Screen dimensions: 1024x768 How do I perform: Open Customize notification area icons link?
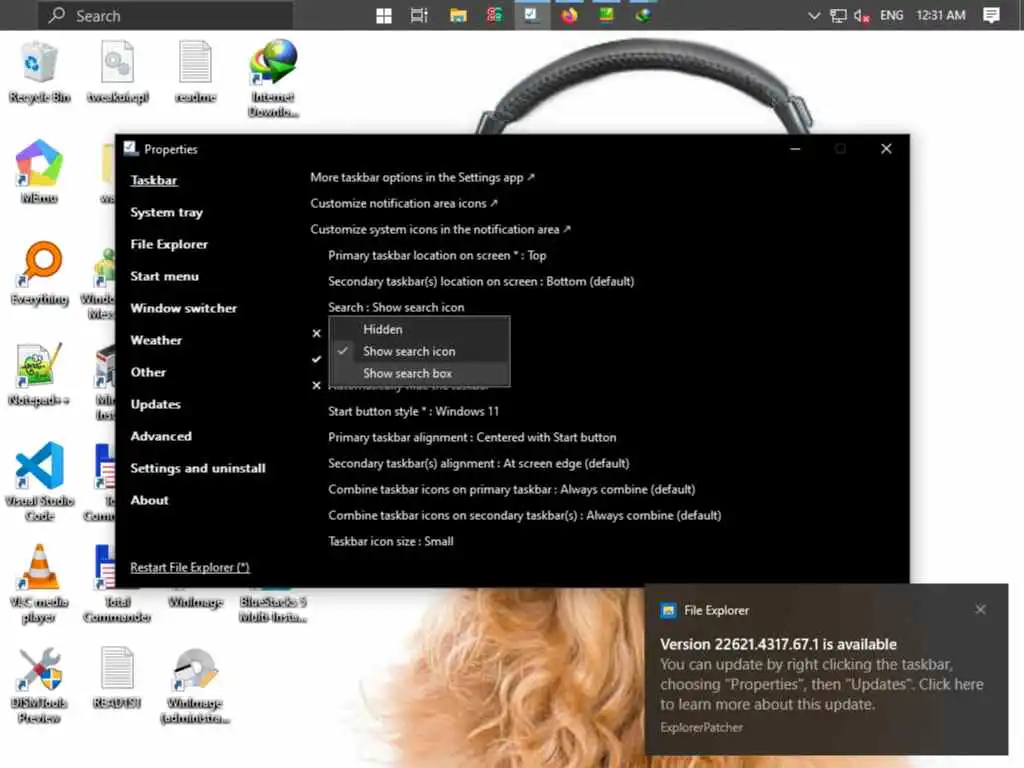tap(404, 204)
